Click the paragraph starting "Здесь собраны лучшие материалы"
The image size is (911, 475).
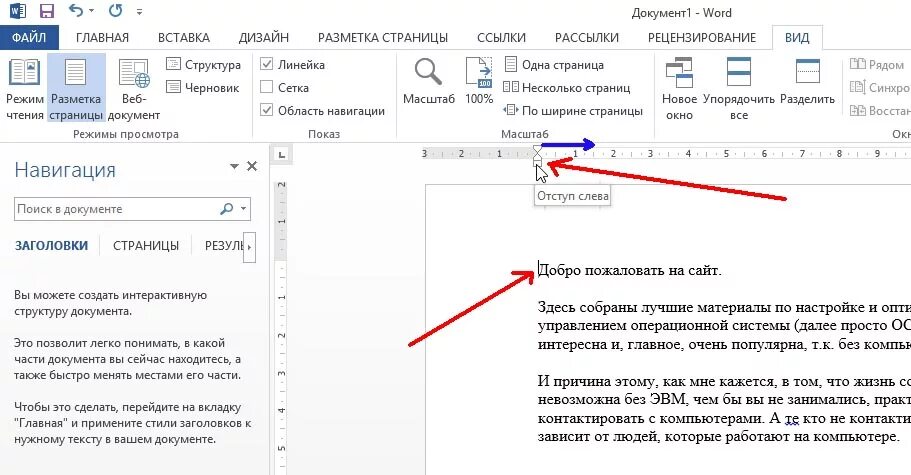click(x=724, y=326)
